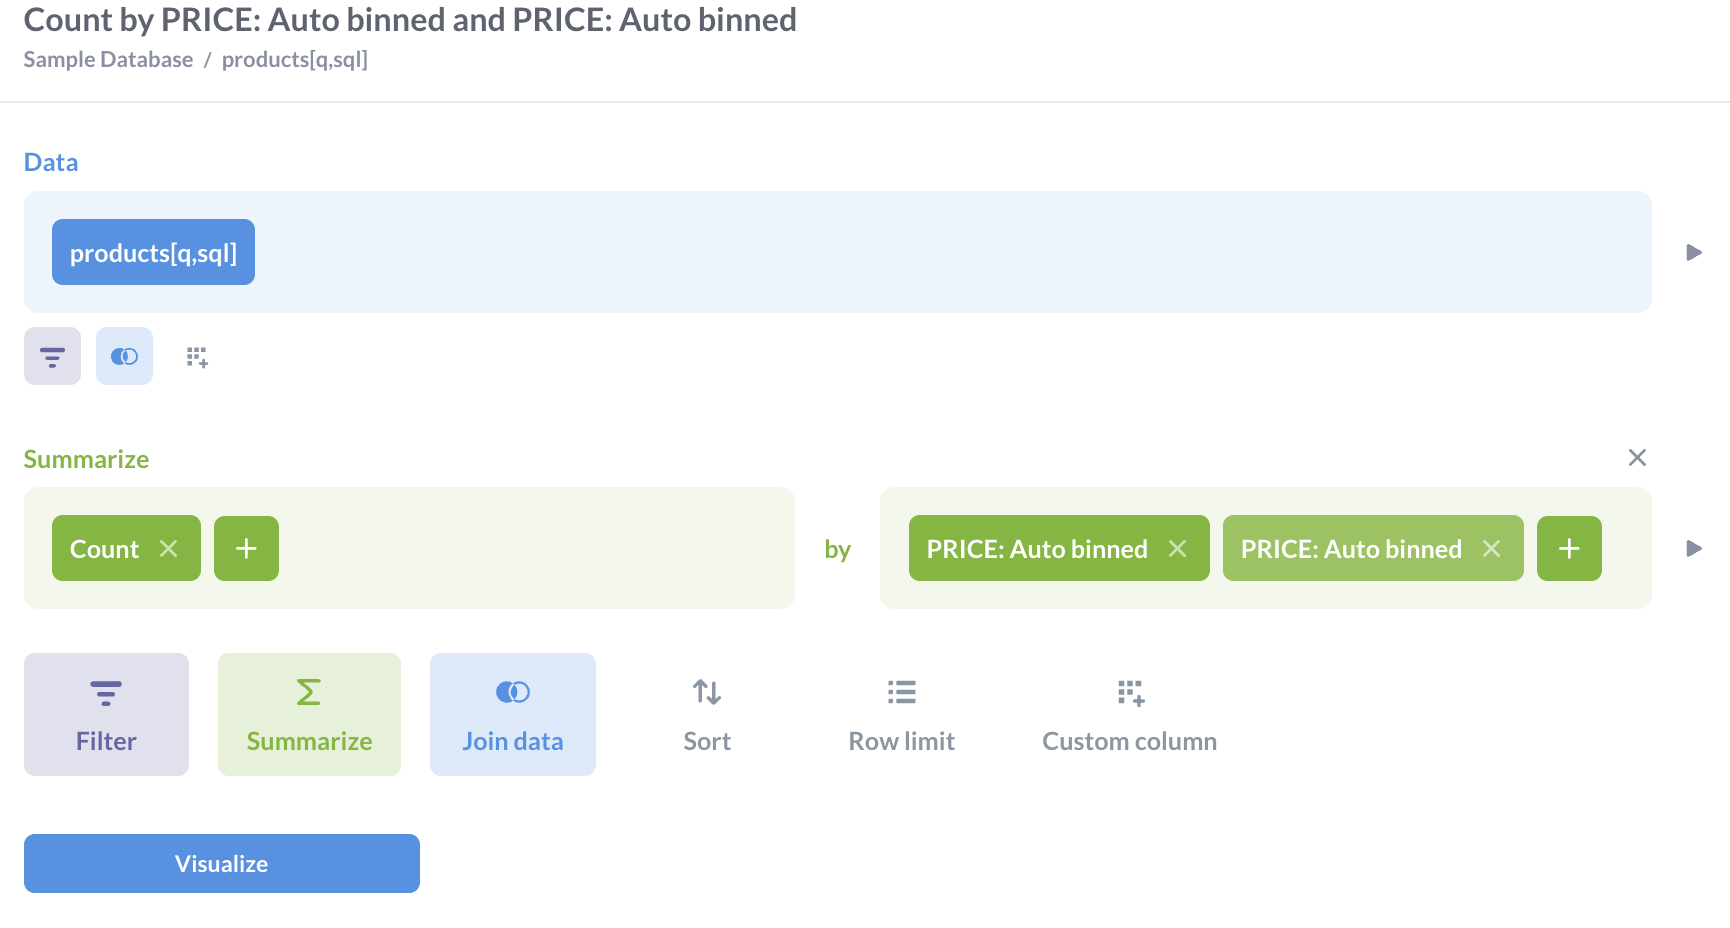Open the small custom column icon under the Data section
This screenshot has height=928, width=1730.
coord(196,356)
